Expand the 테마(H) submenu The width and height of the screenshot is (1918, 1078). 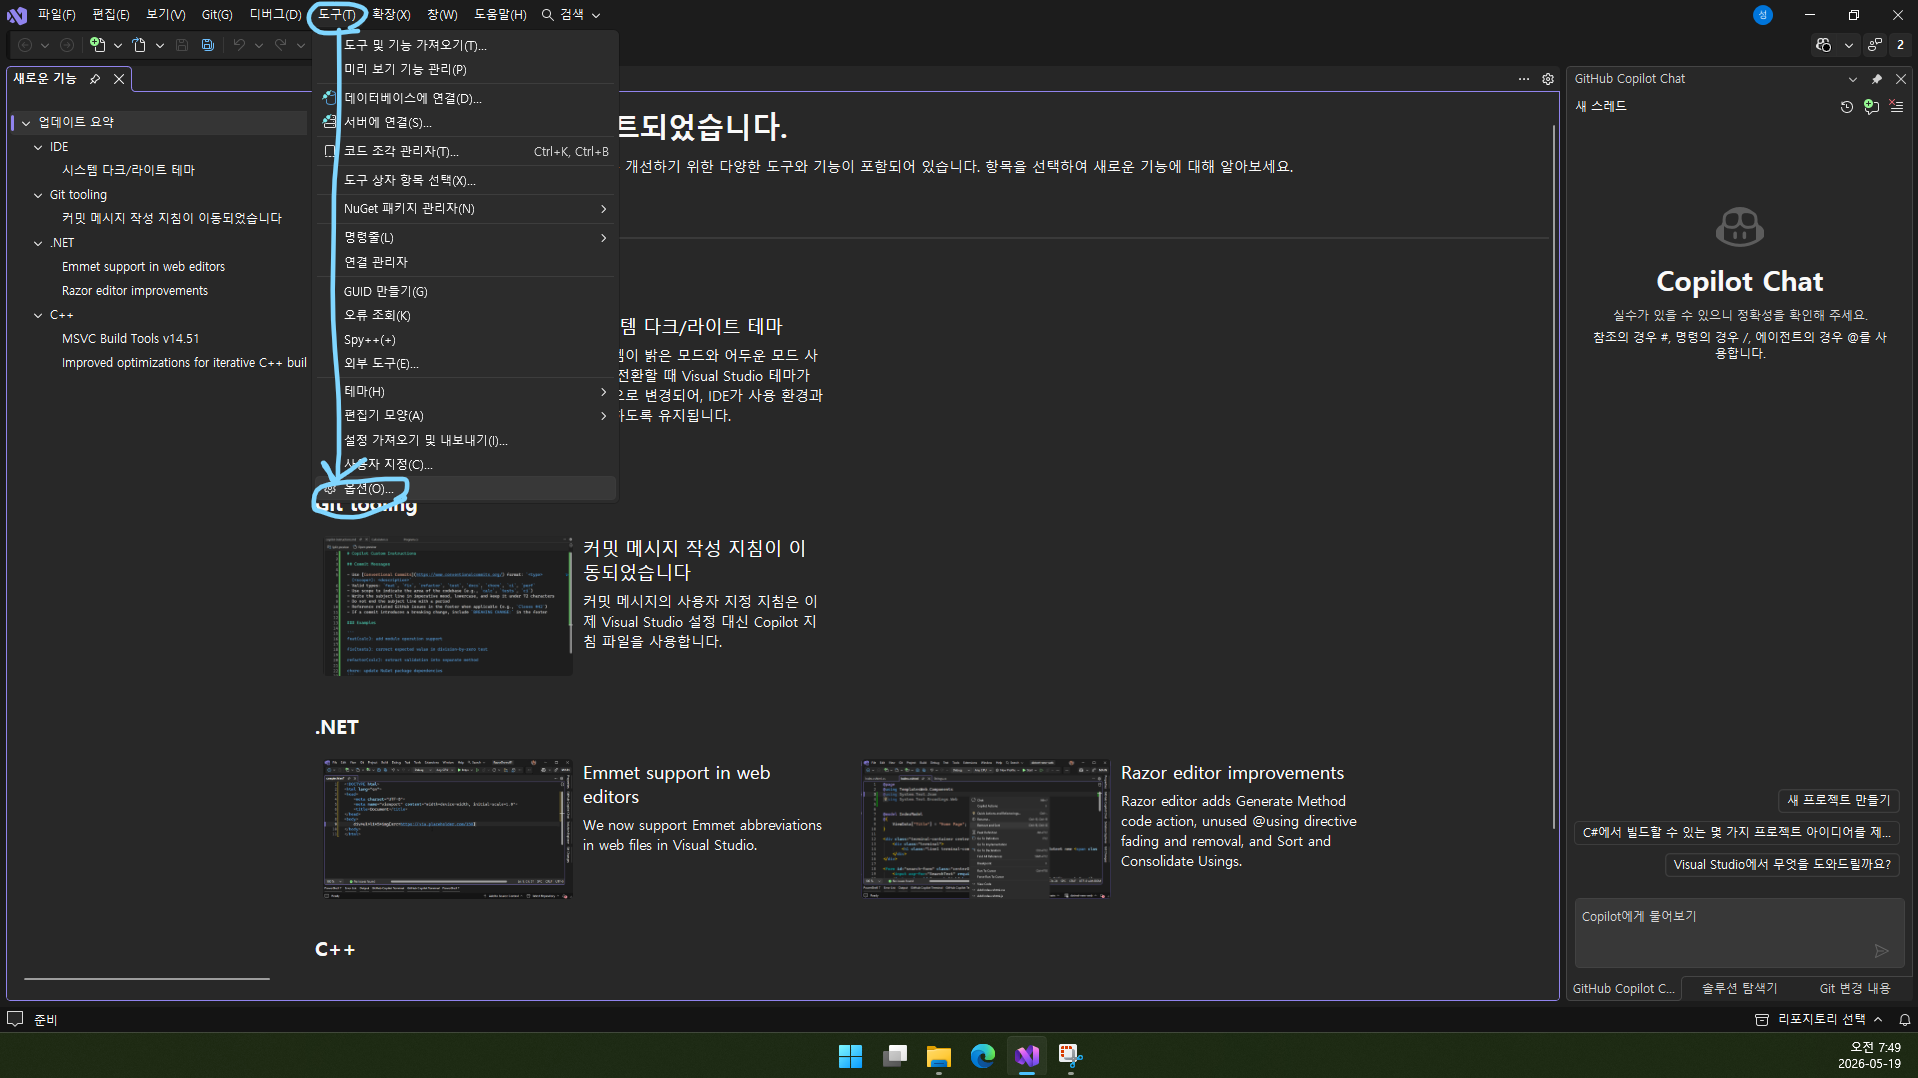click(604, 392)
